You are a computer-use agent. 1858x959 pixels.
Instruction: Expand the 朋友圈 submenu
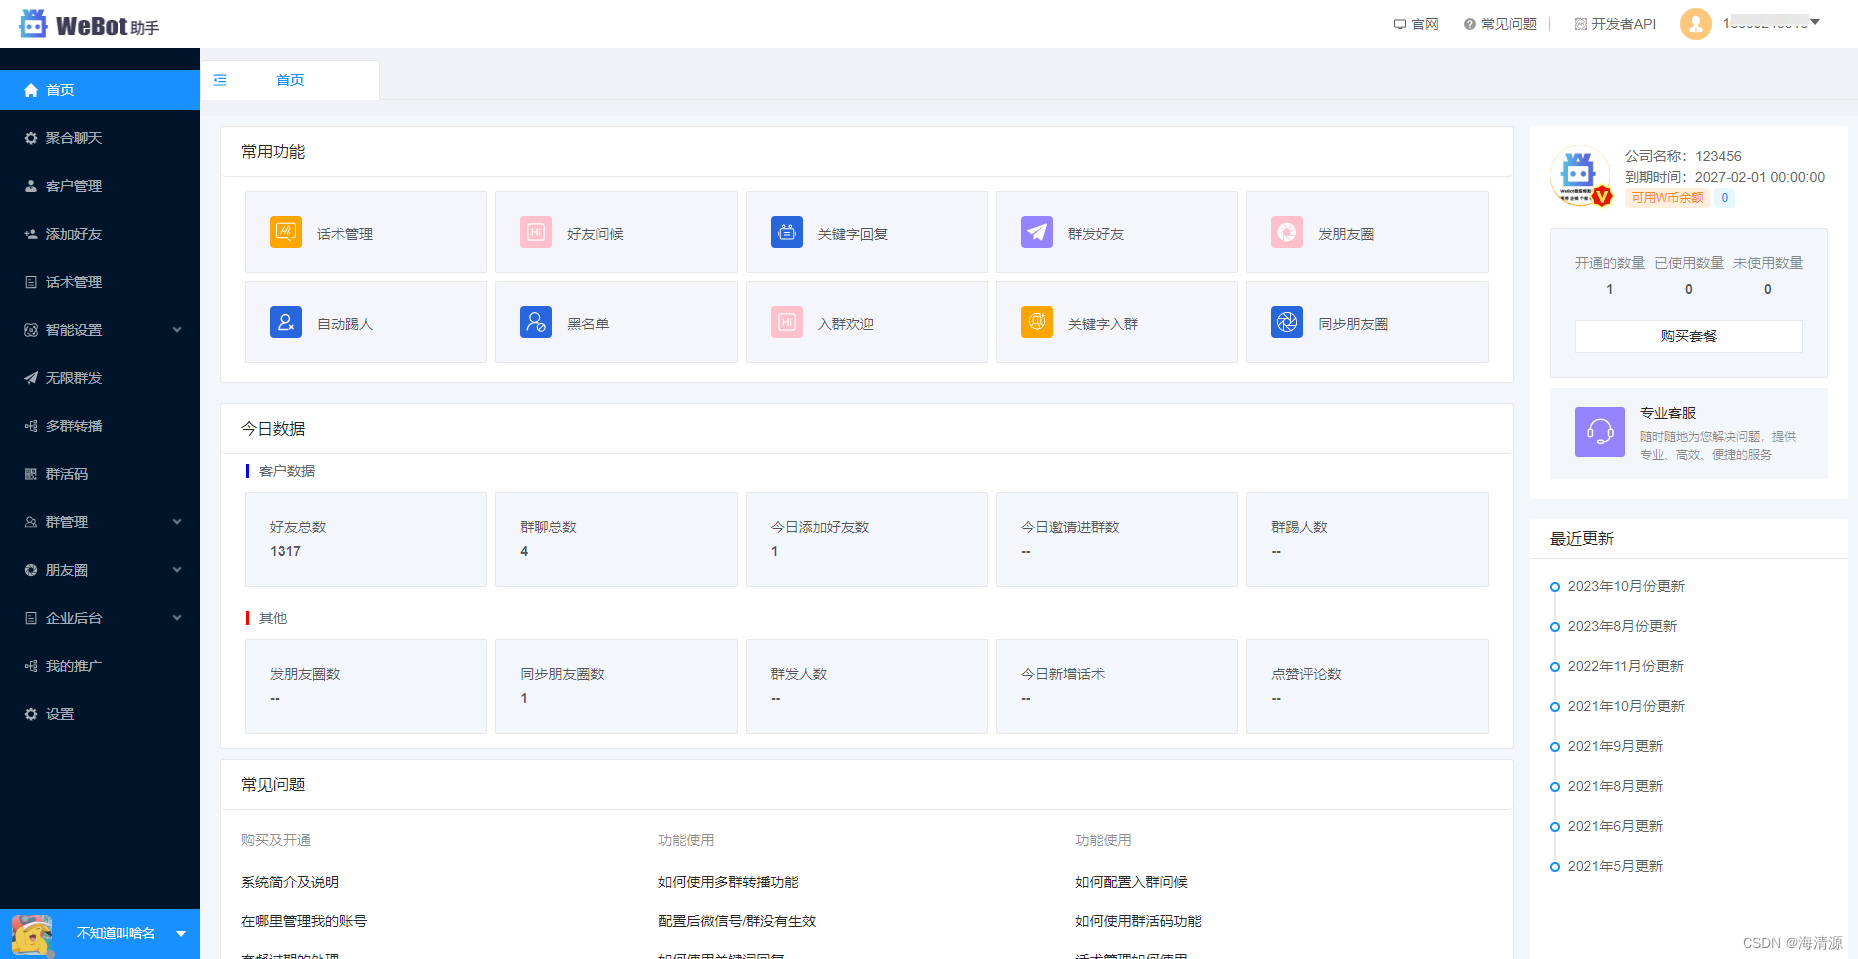(x=100, y=570)
